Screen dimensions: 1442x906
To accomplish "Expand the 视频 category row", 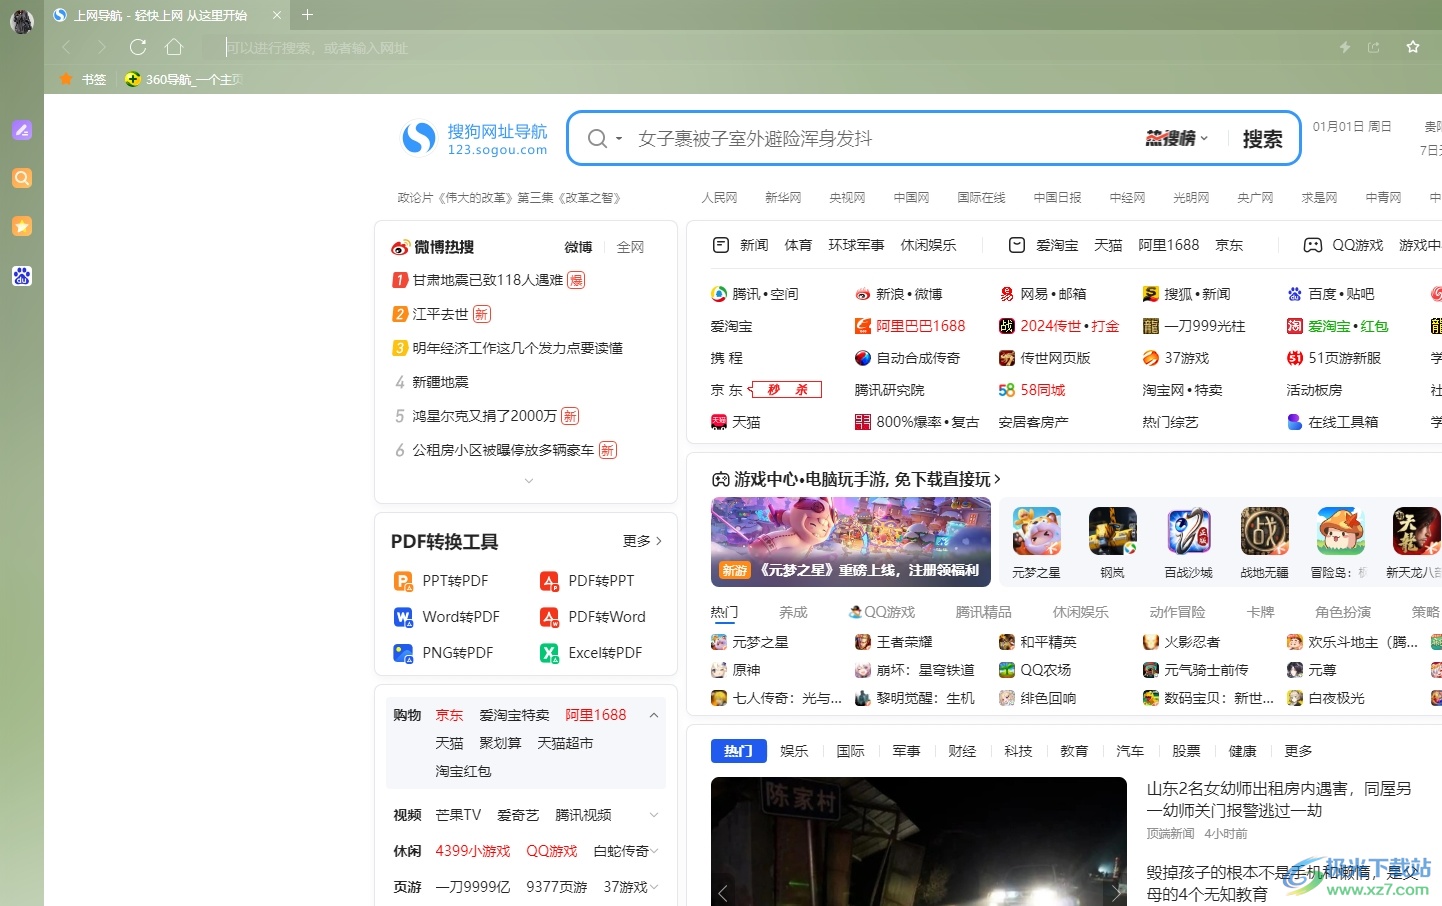I will pyautogui.click(x=654, y=815).
